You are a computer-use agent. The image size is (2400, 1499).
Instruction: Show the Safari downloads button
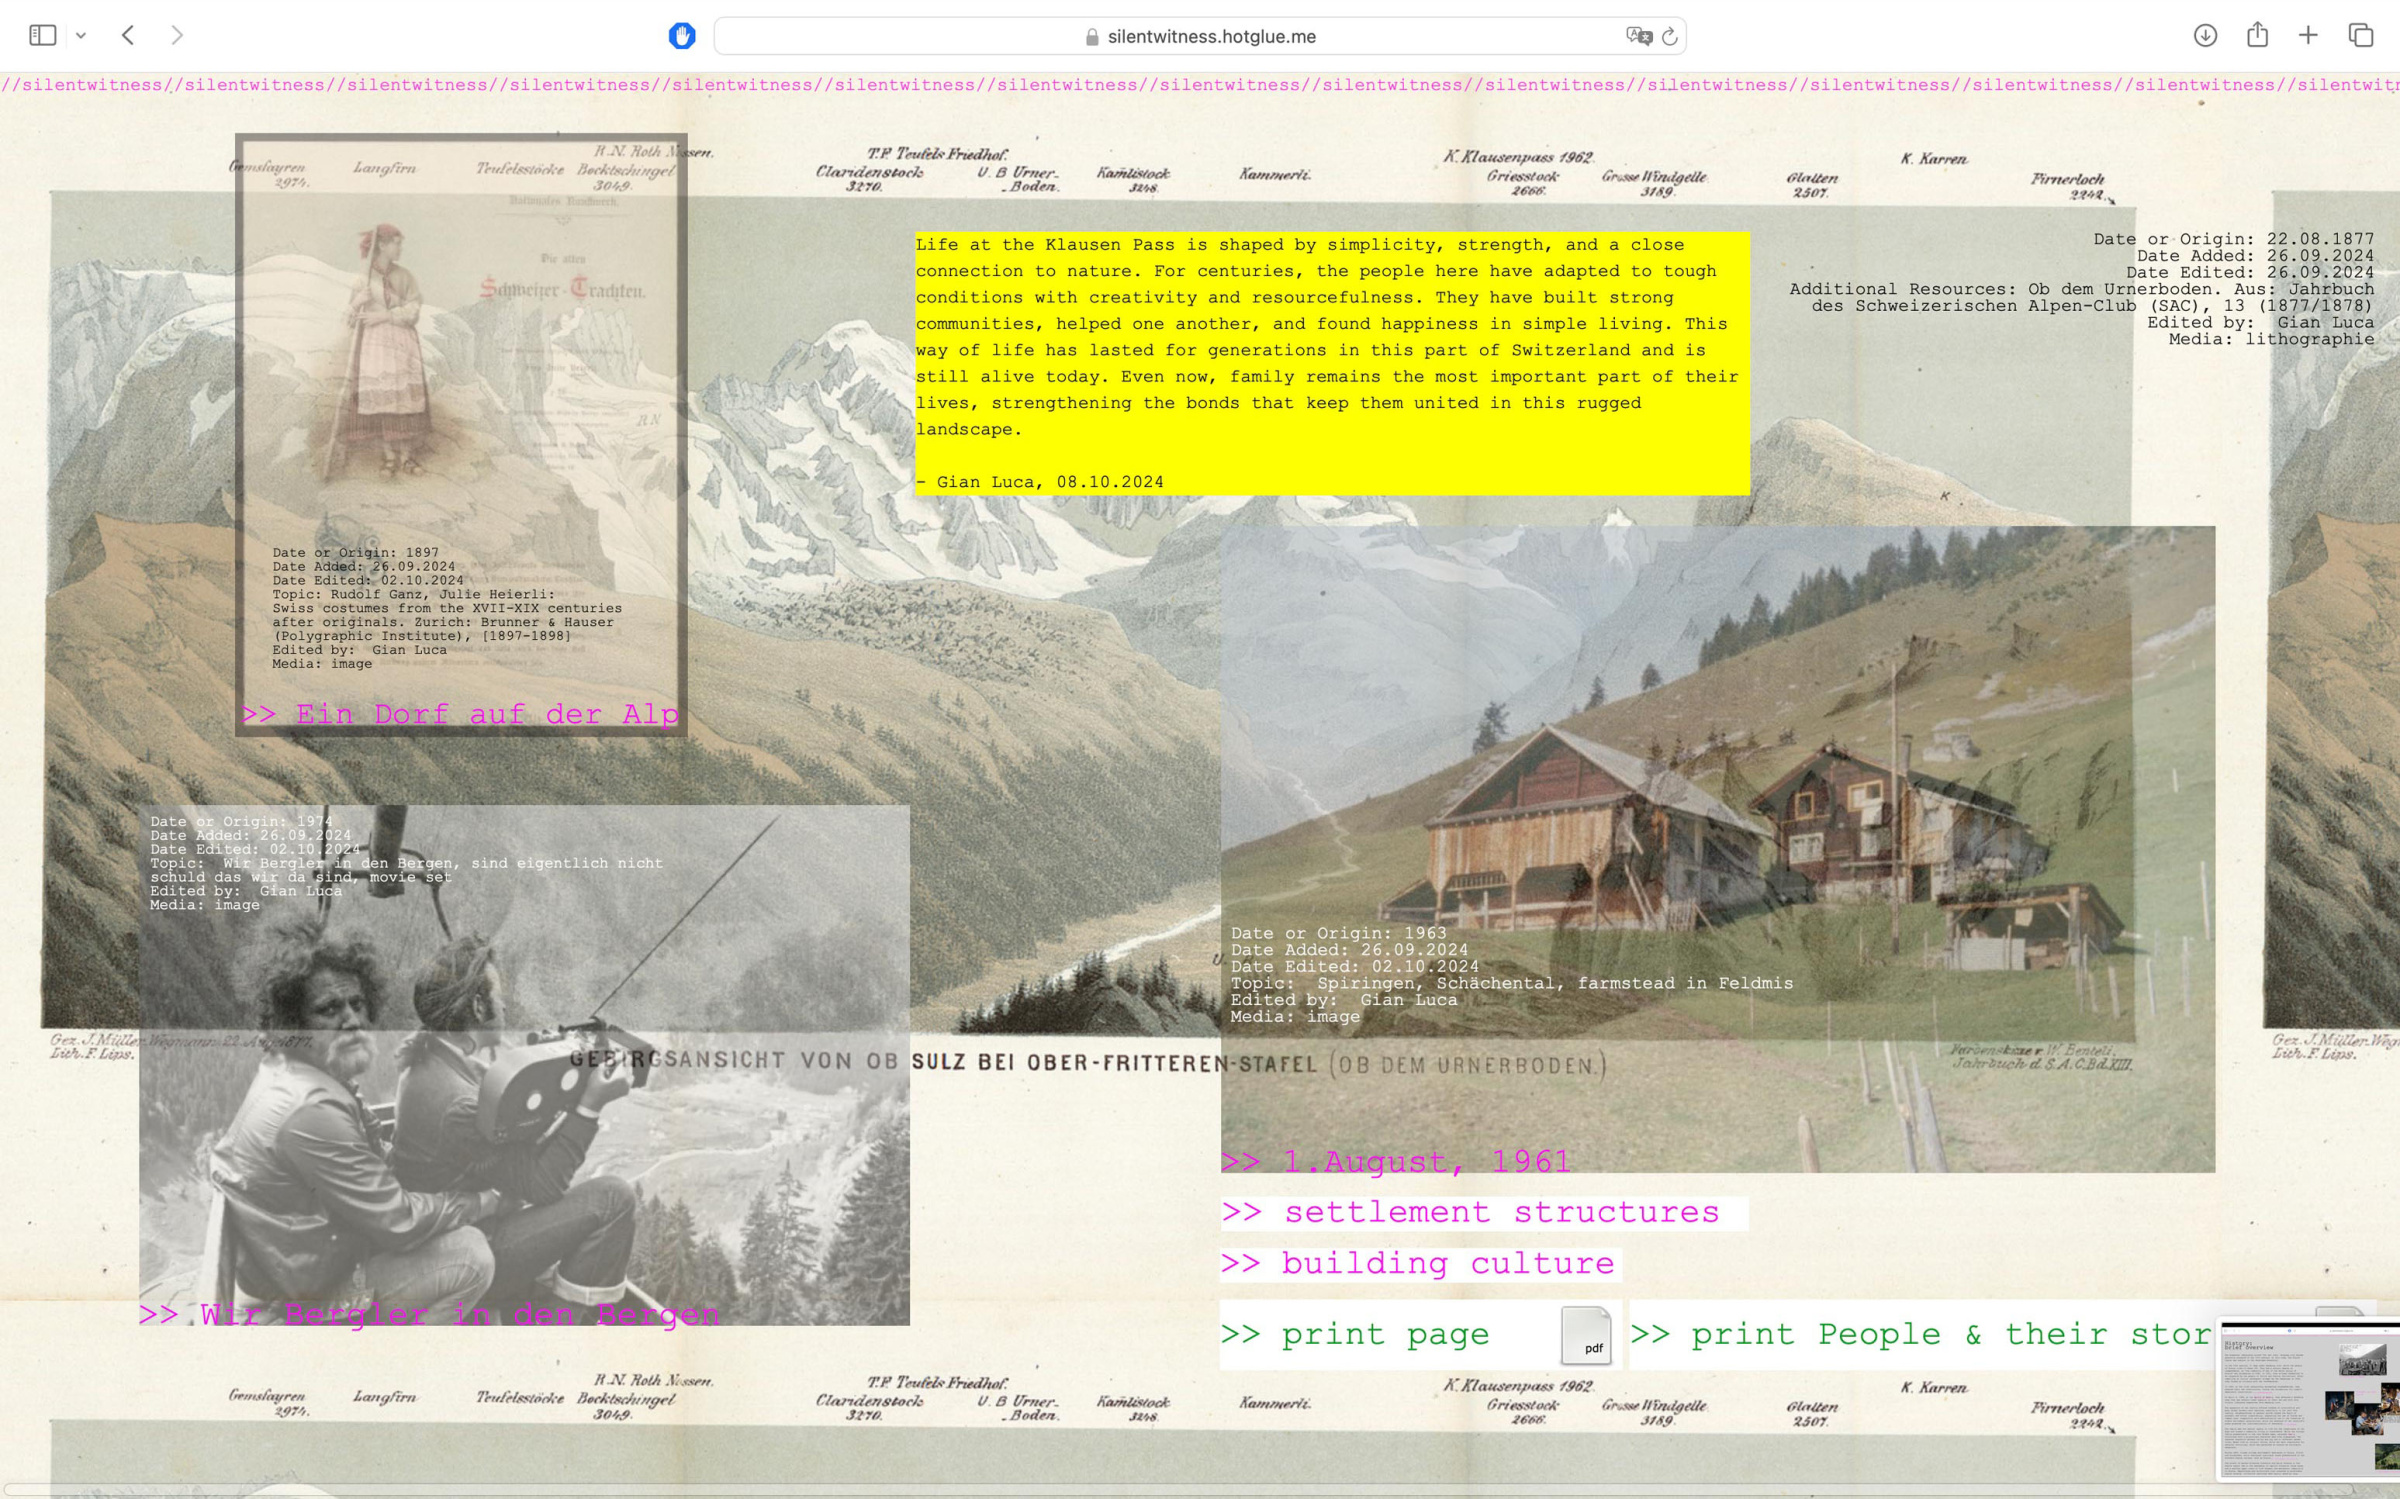pos(2205,36)
